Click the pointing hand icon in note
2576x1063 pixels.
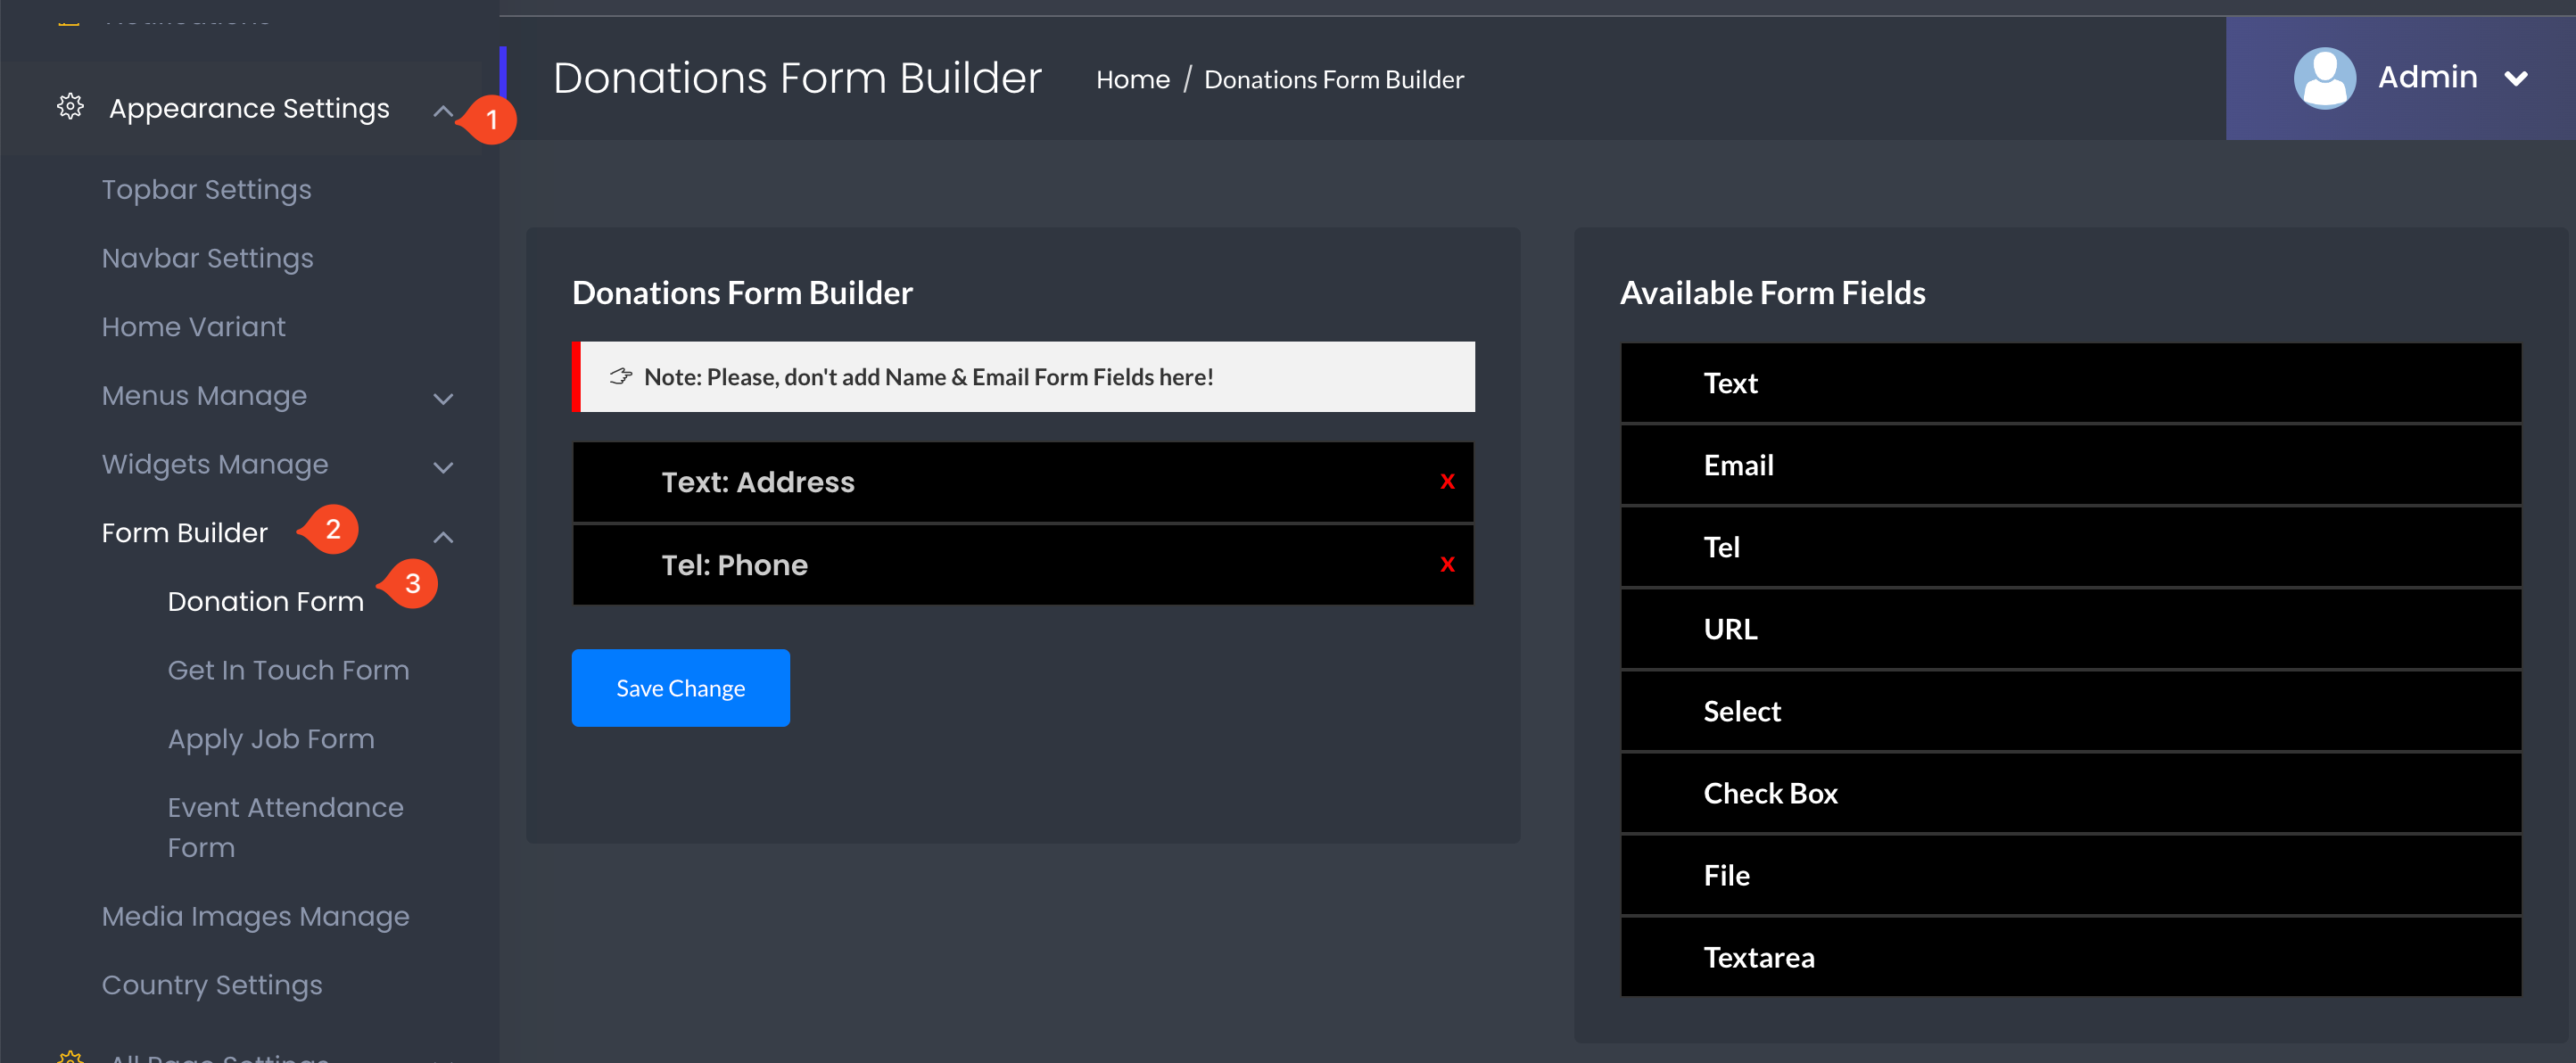(621, 376)
